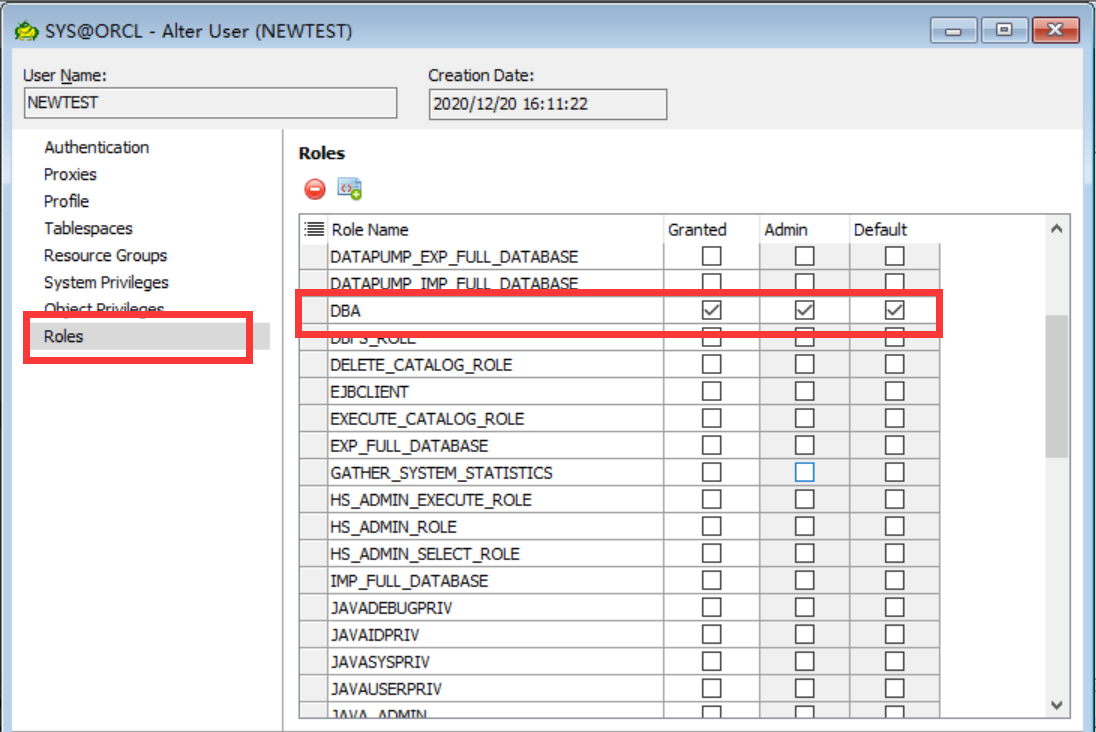Viewport: 1096px width, 732px height.
Task: Check Admin for HS_ADMIN_SELECT_ROLE
Action: pyautogui.click(x=805, y=554)
